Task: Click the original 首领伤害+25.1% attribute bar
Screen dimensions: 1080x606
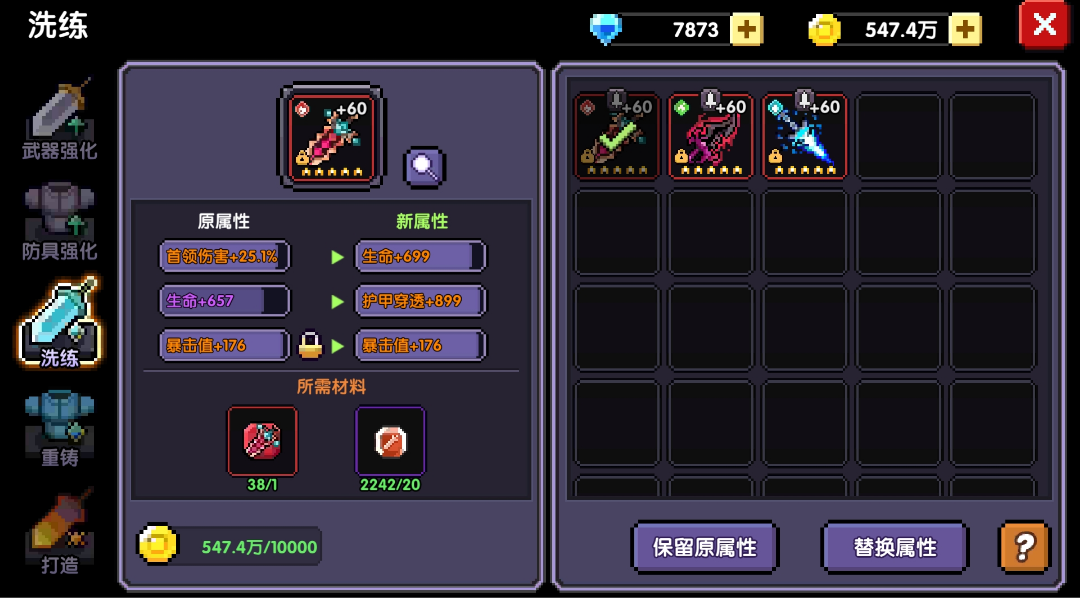Action: pyautogui.click(x=225, y=256)
